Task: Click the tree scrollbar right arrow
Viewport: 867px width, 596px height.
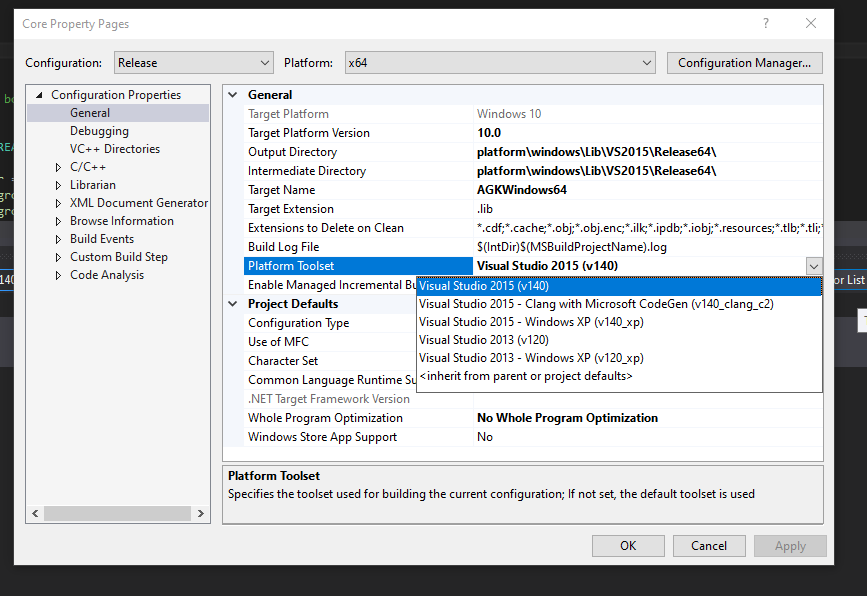Action: coord(201,514)
